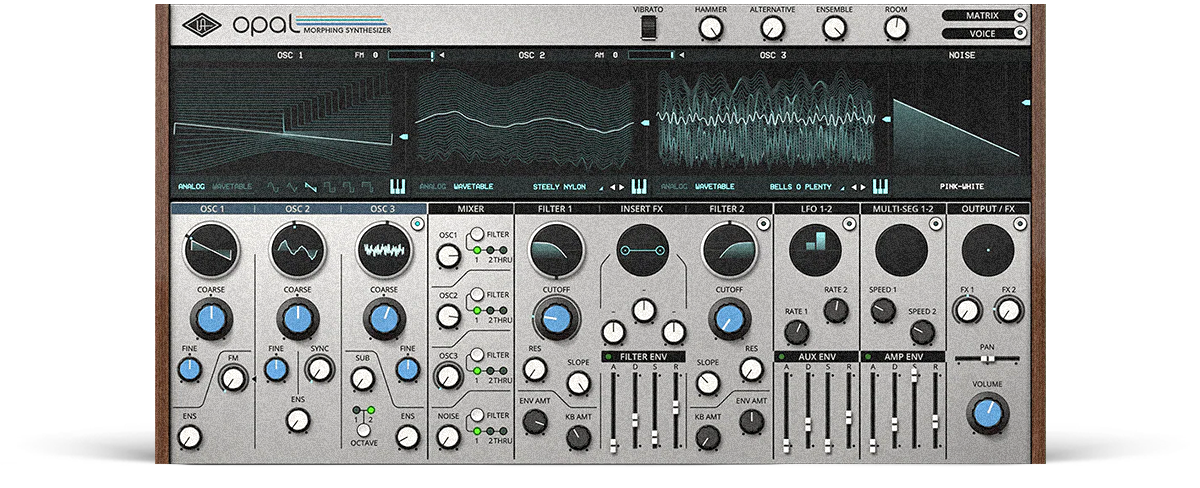This screenshot has height=488, width=1200.
Task: Select previous Steely Nylon wavetable arrow
Action: [x=612, y=187]
